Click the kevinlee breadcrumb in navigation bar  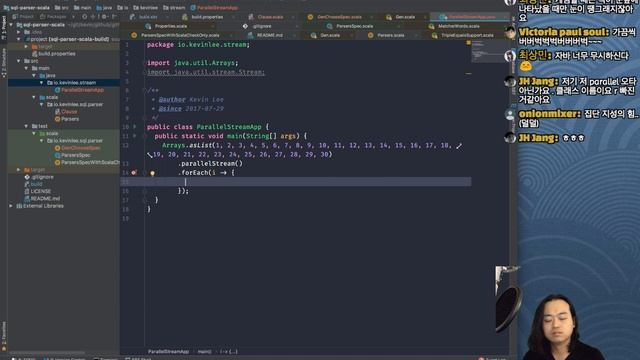(x=146, y=7)
